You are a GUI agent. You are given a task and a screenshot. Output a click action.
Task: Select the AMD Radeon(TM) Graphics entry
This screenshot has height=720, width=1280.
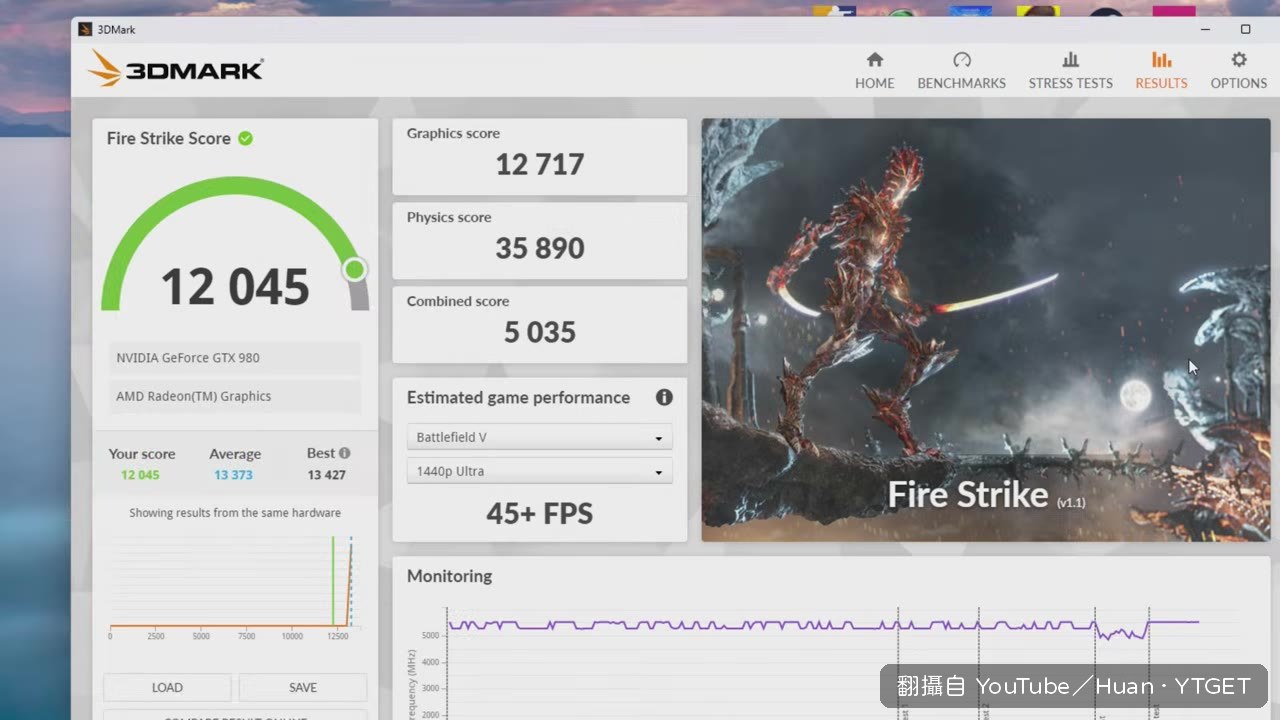tap(235, 396)
